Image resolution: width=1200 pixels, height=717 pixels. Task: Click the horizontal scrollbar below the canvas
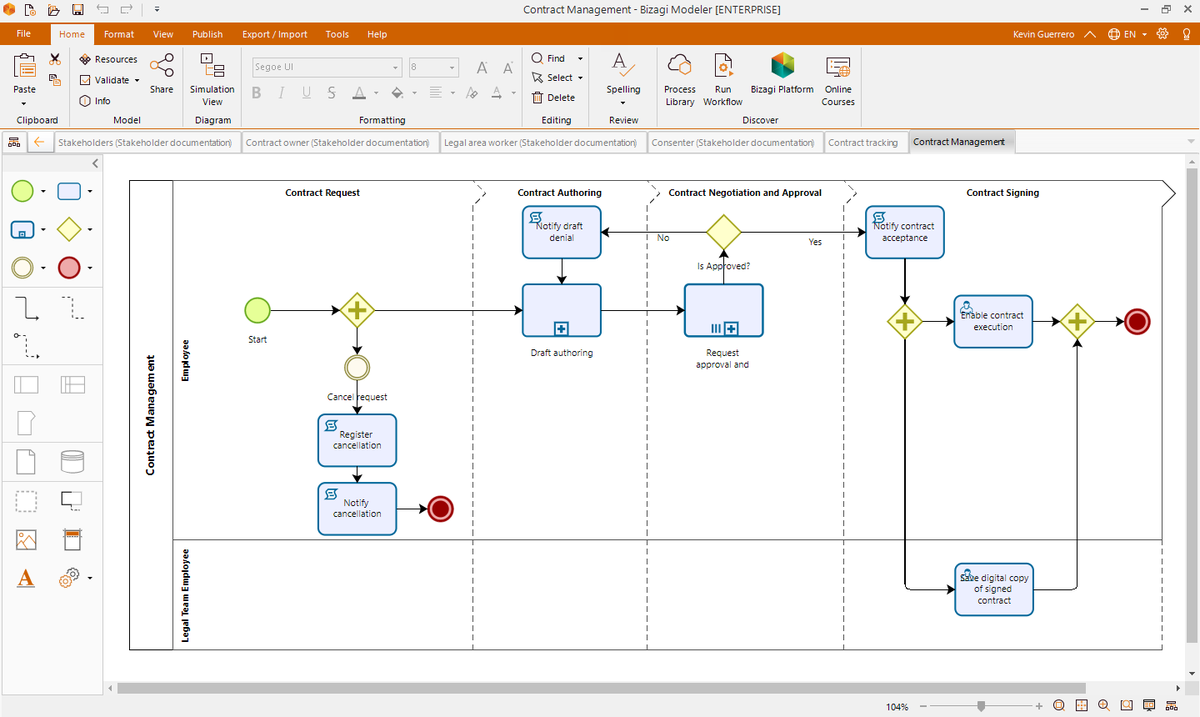click(x=601, y=688)
